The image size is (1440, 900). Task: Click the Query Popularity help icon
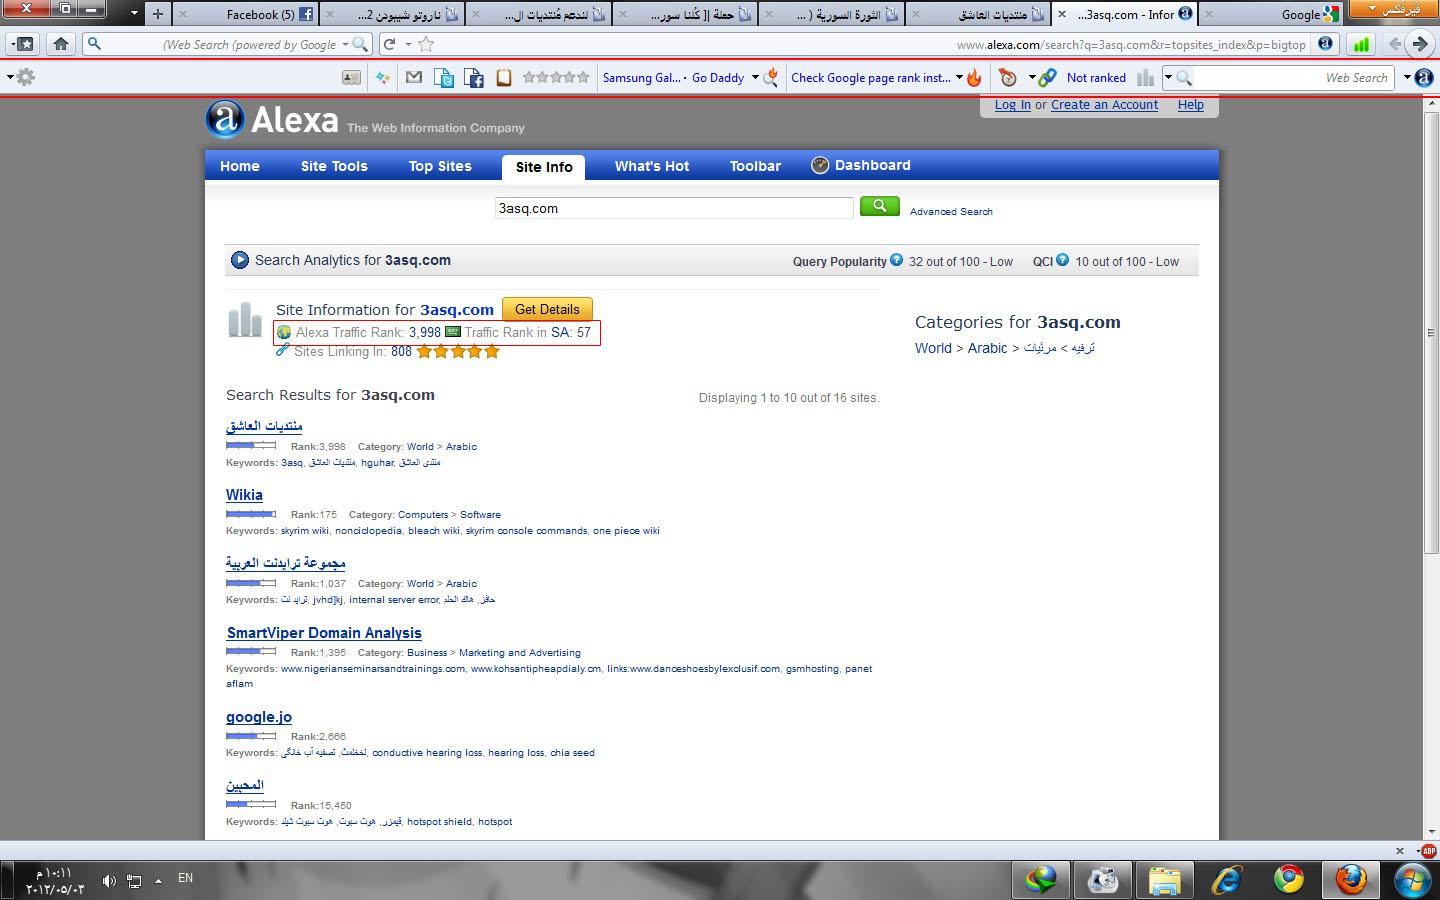coord(896,260)
